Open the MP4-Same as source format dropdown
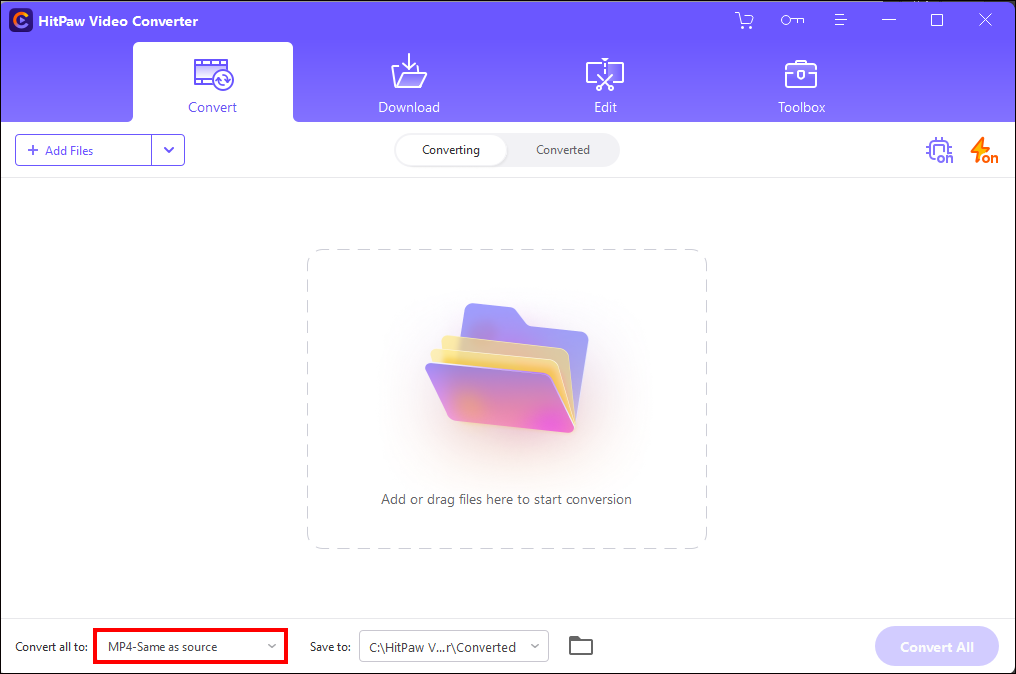1016x674 pixels. click(x=190, y=646)
